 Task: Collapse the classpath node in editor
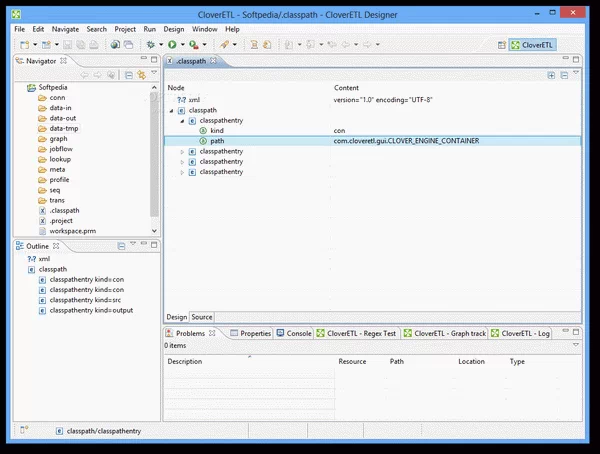(171, 111)
